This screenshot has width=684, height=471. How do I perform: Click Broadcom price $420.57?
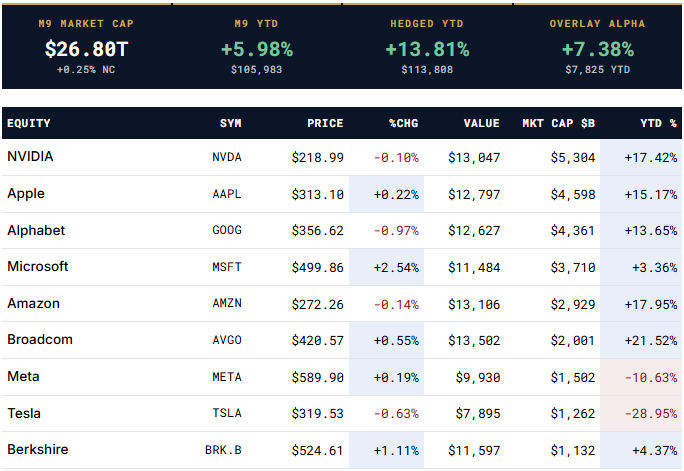pos(318,341)
